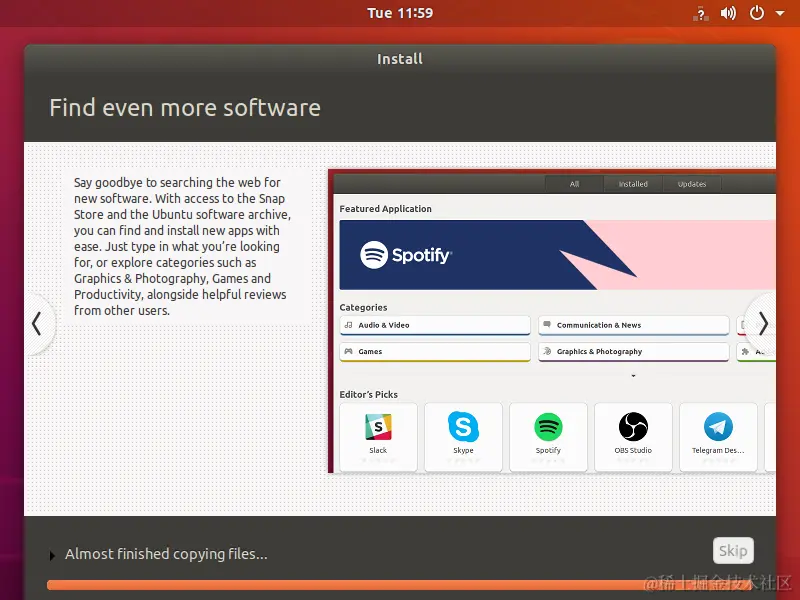Click the 'Categories' label
This screenshot has height=600, width=800.
363,308
